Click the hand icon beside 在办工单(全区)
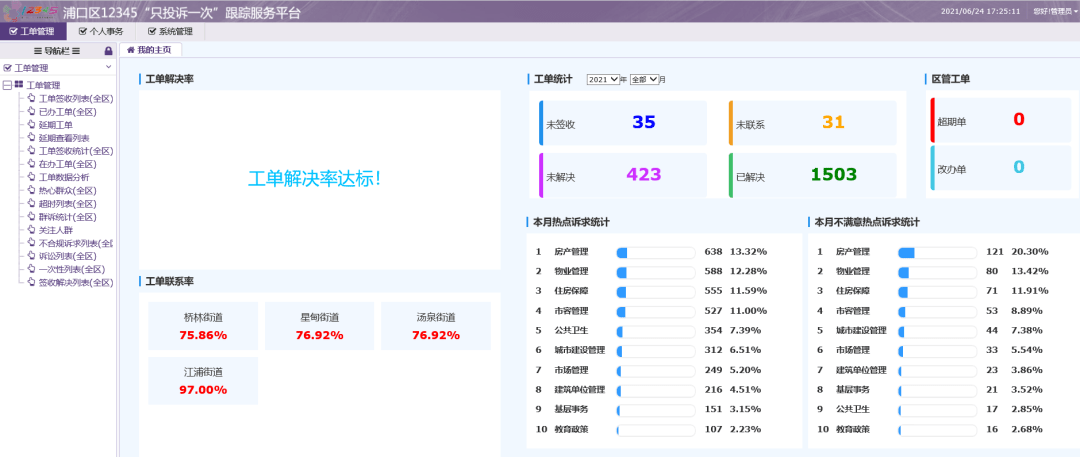Viewport: 1080px width, 457px height. click(x=31, y=163)
